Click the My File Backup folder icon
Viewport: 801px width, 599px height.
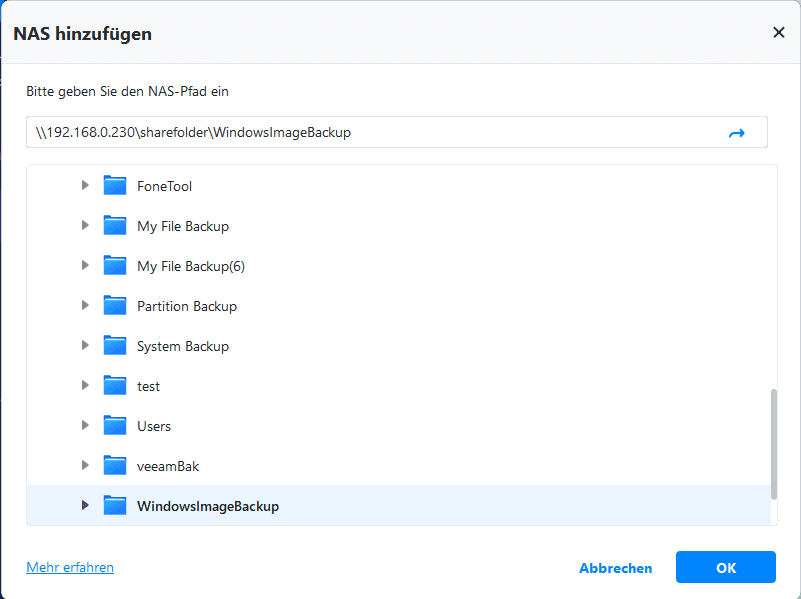115,225
